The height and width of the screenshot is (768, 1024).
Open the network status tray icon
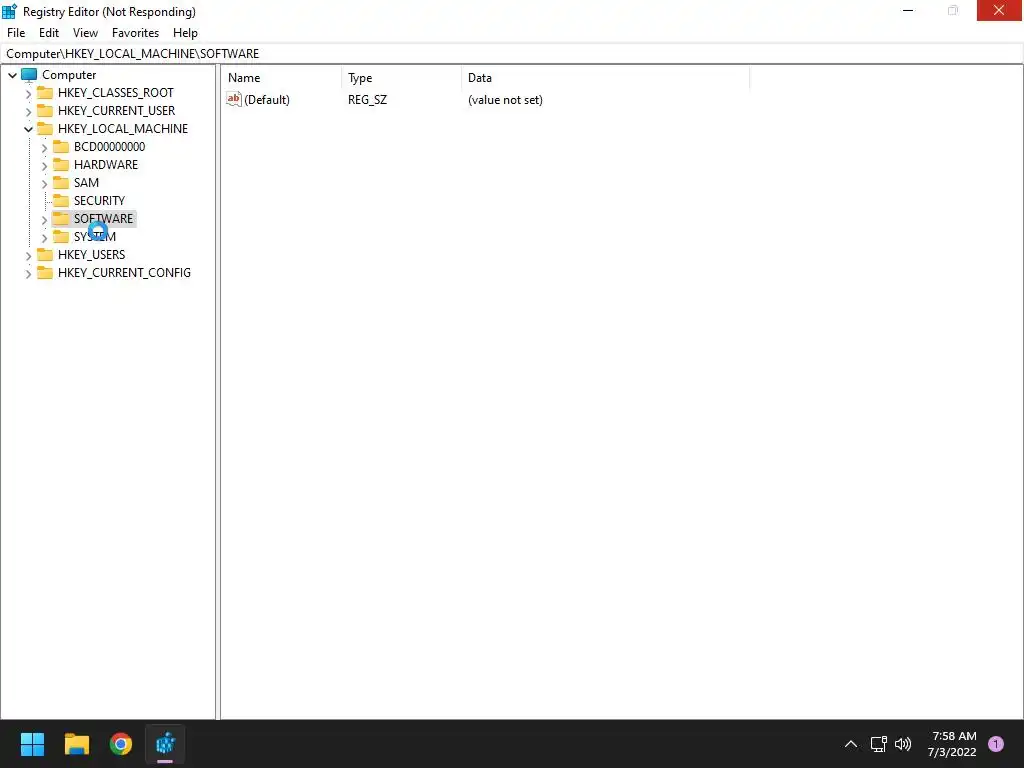(878, 744)
